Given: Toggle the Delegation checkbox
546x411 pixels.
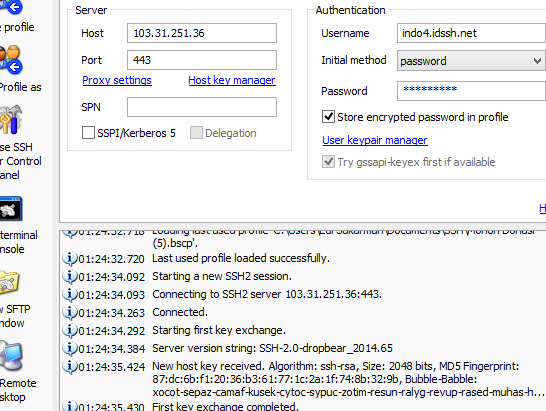Looking at the screenshot, I should pyautogui.click(x=196, y=133).
